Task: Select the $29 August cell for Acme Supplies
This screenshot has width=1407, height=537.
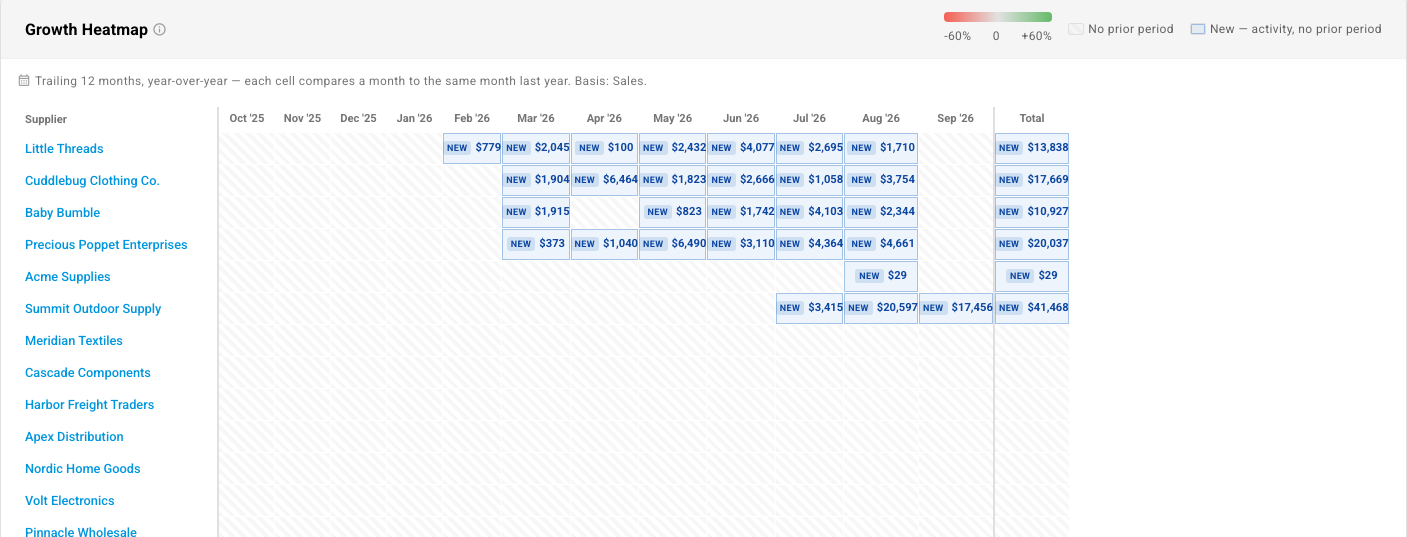Action: [x=881, y=276]
